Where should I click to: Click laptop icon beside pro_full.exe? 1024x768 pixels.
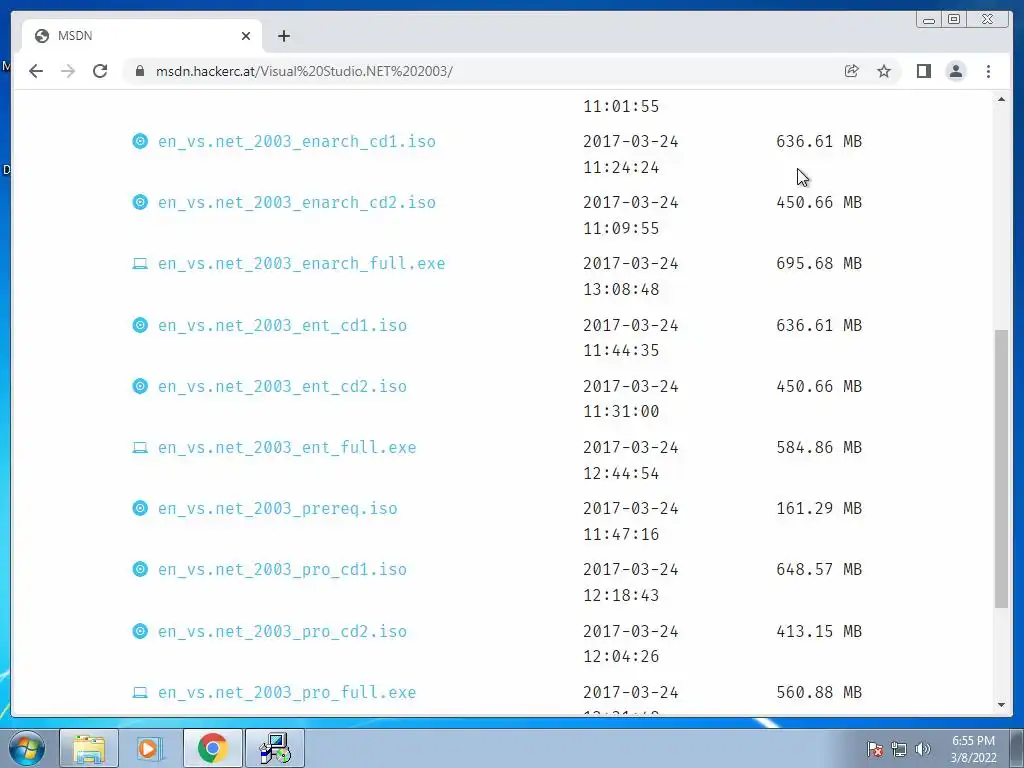tap(140, 692)
